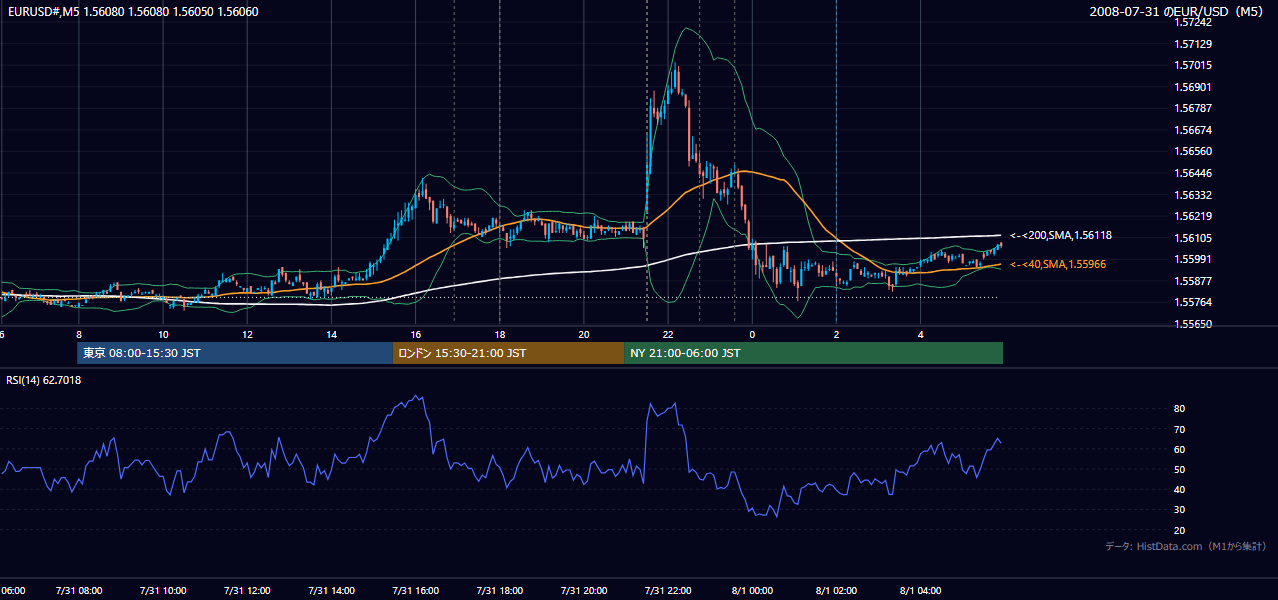Click price level 1.57015 on the axis

pos(1192,65)
